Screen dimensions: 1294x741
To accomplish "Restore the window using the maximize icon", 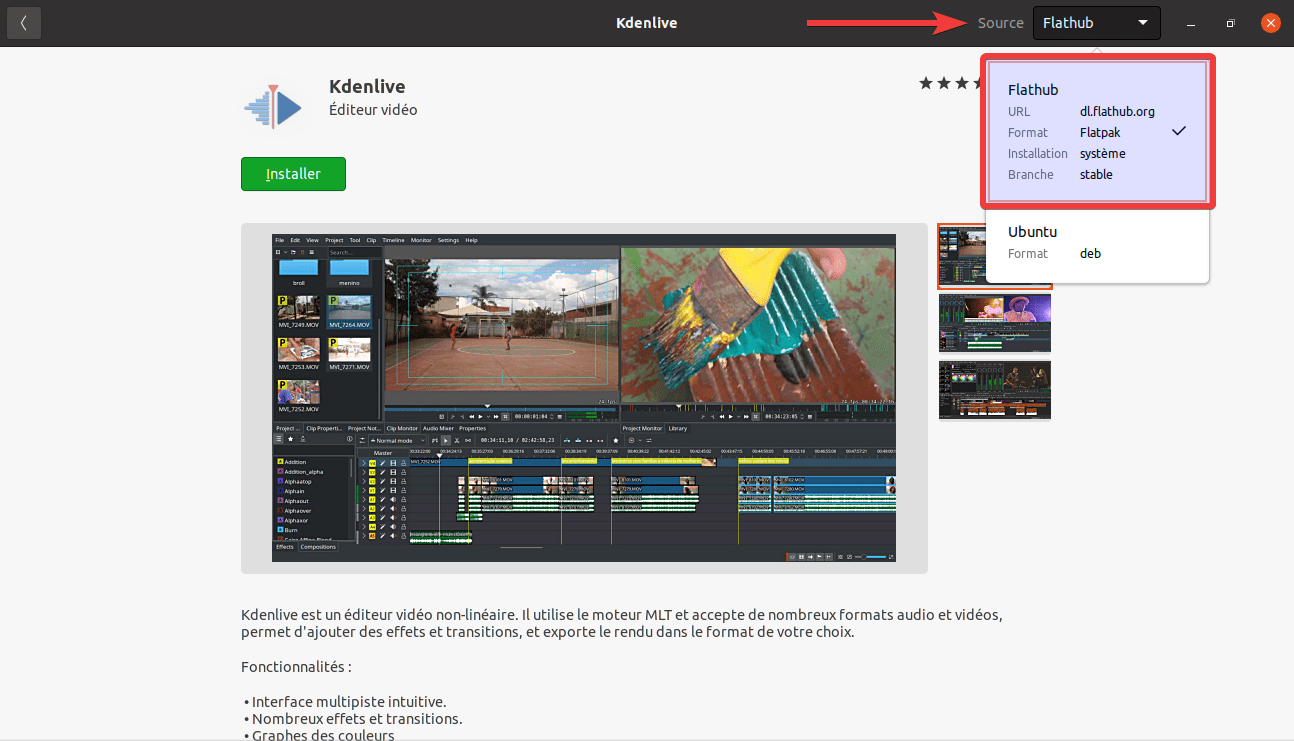I will coord(1231,23).
